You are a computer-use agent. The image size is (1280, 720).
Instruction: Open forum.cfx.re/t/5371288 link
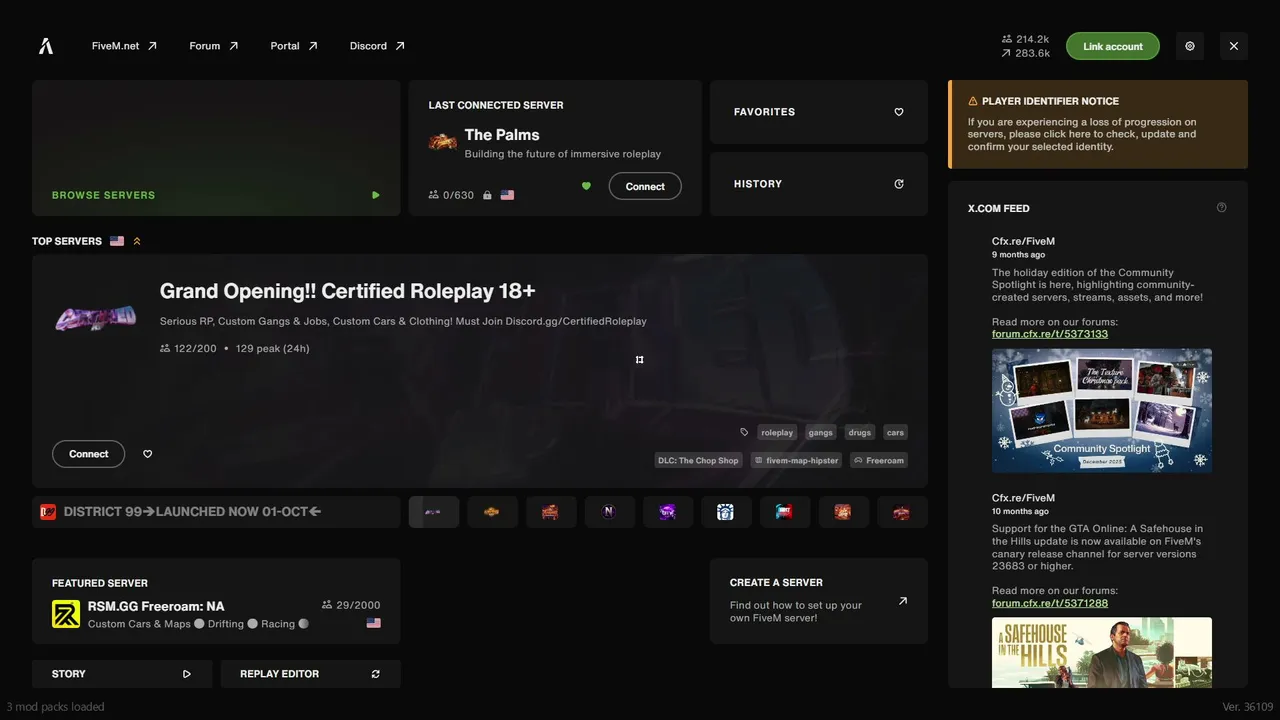pos(1050,603)
